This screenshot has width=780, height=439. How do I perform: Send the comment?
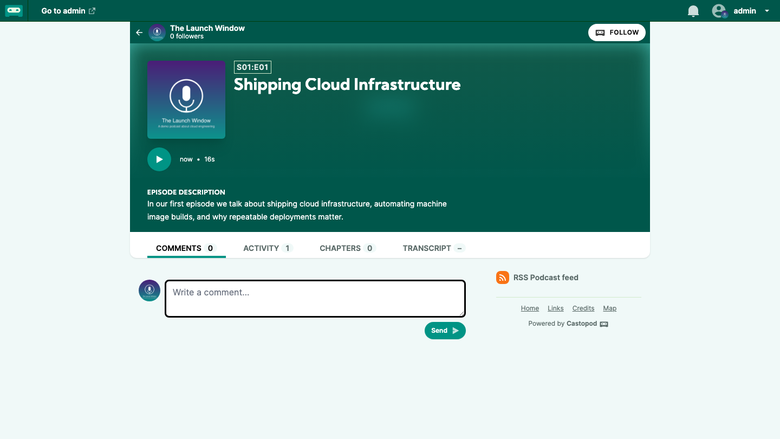click(x=445, y=331)
